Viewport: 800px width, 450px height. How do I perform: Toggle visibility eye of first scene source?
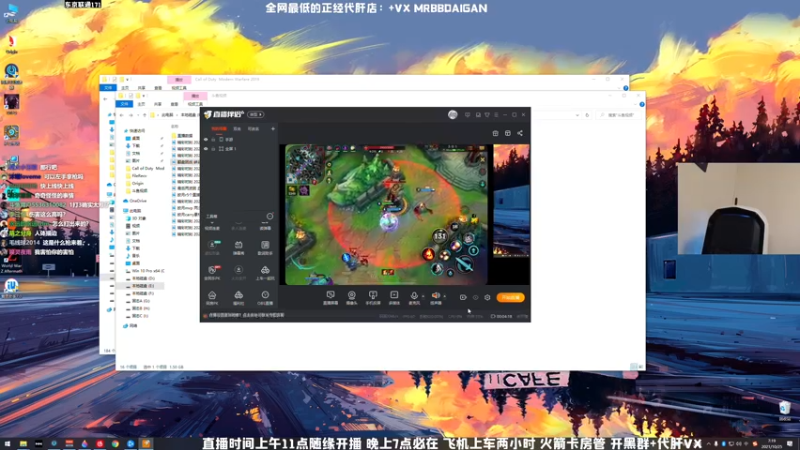click(206, 139)
